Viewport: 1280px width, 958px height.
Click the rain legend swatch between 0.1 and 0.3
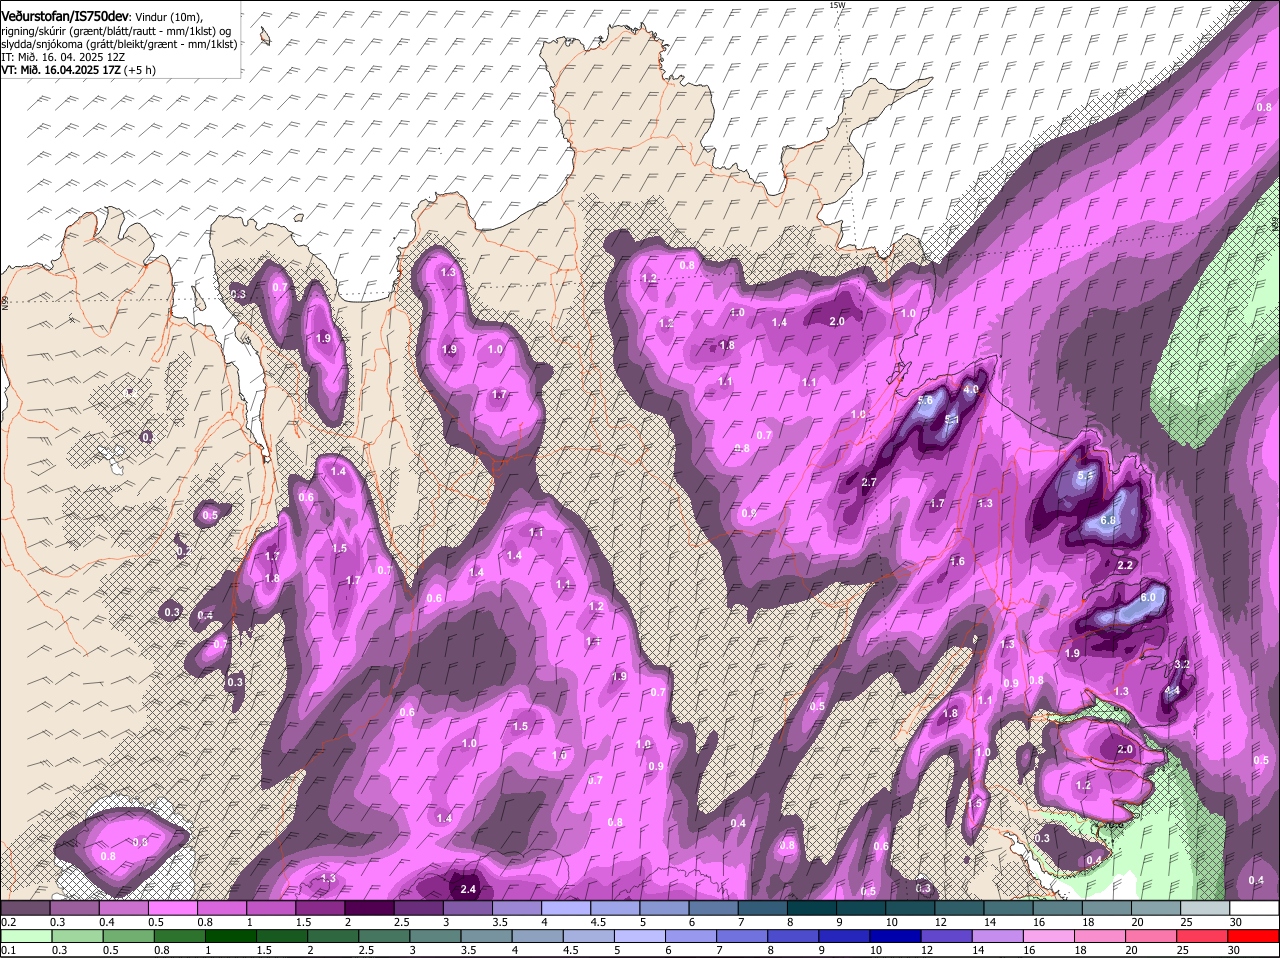25,936
